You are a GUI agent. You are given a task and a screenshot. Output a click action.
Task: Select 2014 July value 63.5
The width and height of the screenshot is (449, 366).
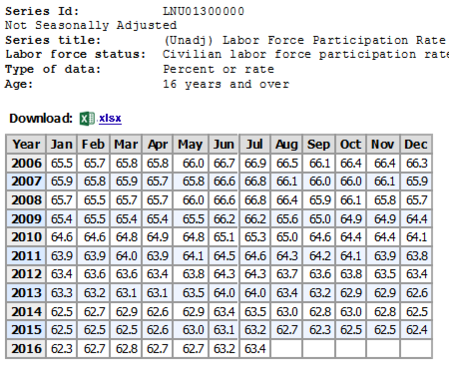255,311
